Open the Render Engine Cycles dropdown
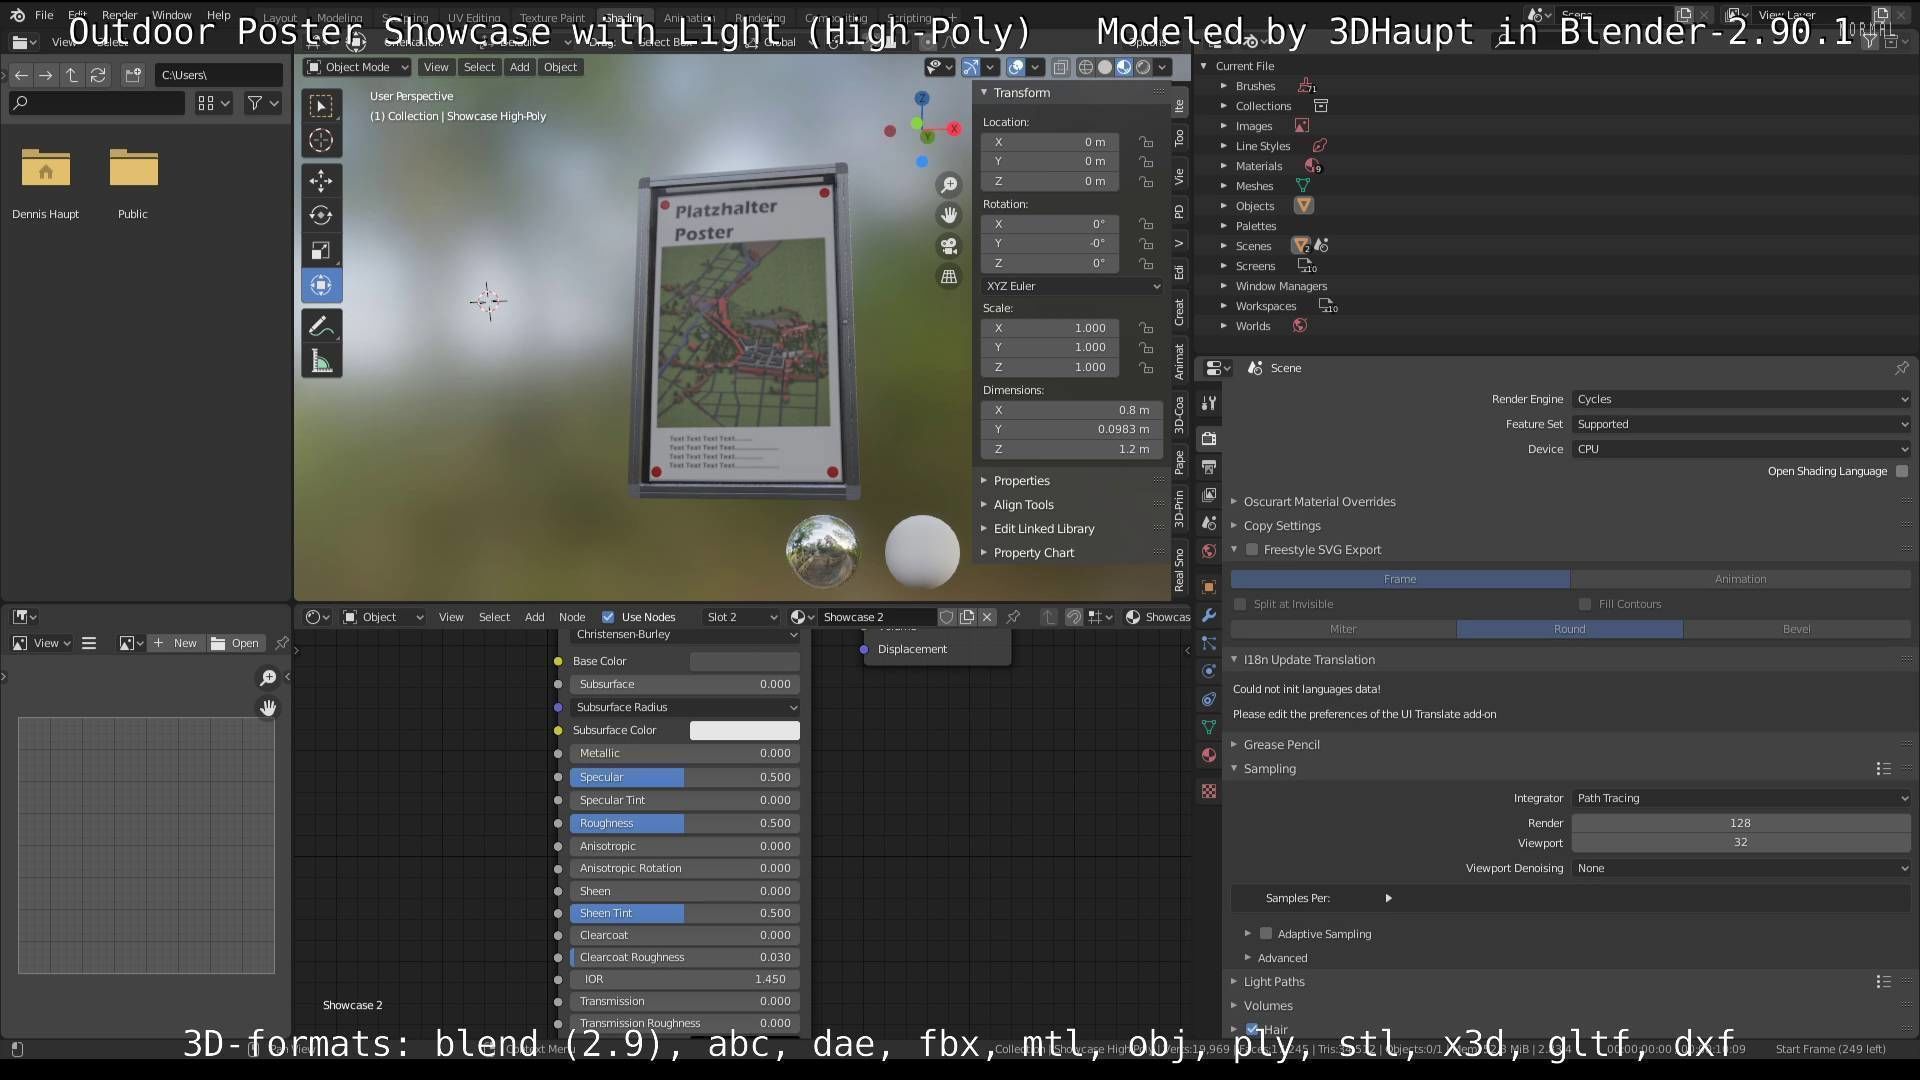Screen dimensions: 1920x1080 click(x=1741, y=399)
